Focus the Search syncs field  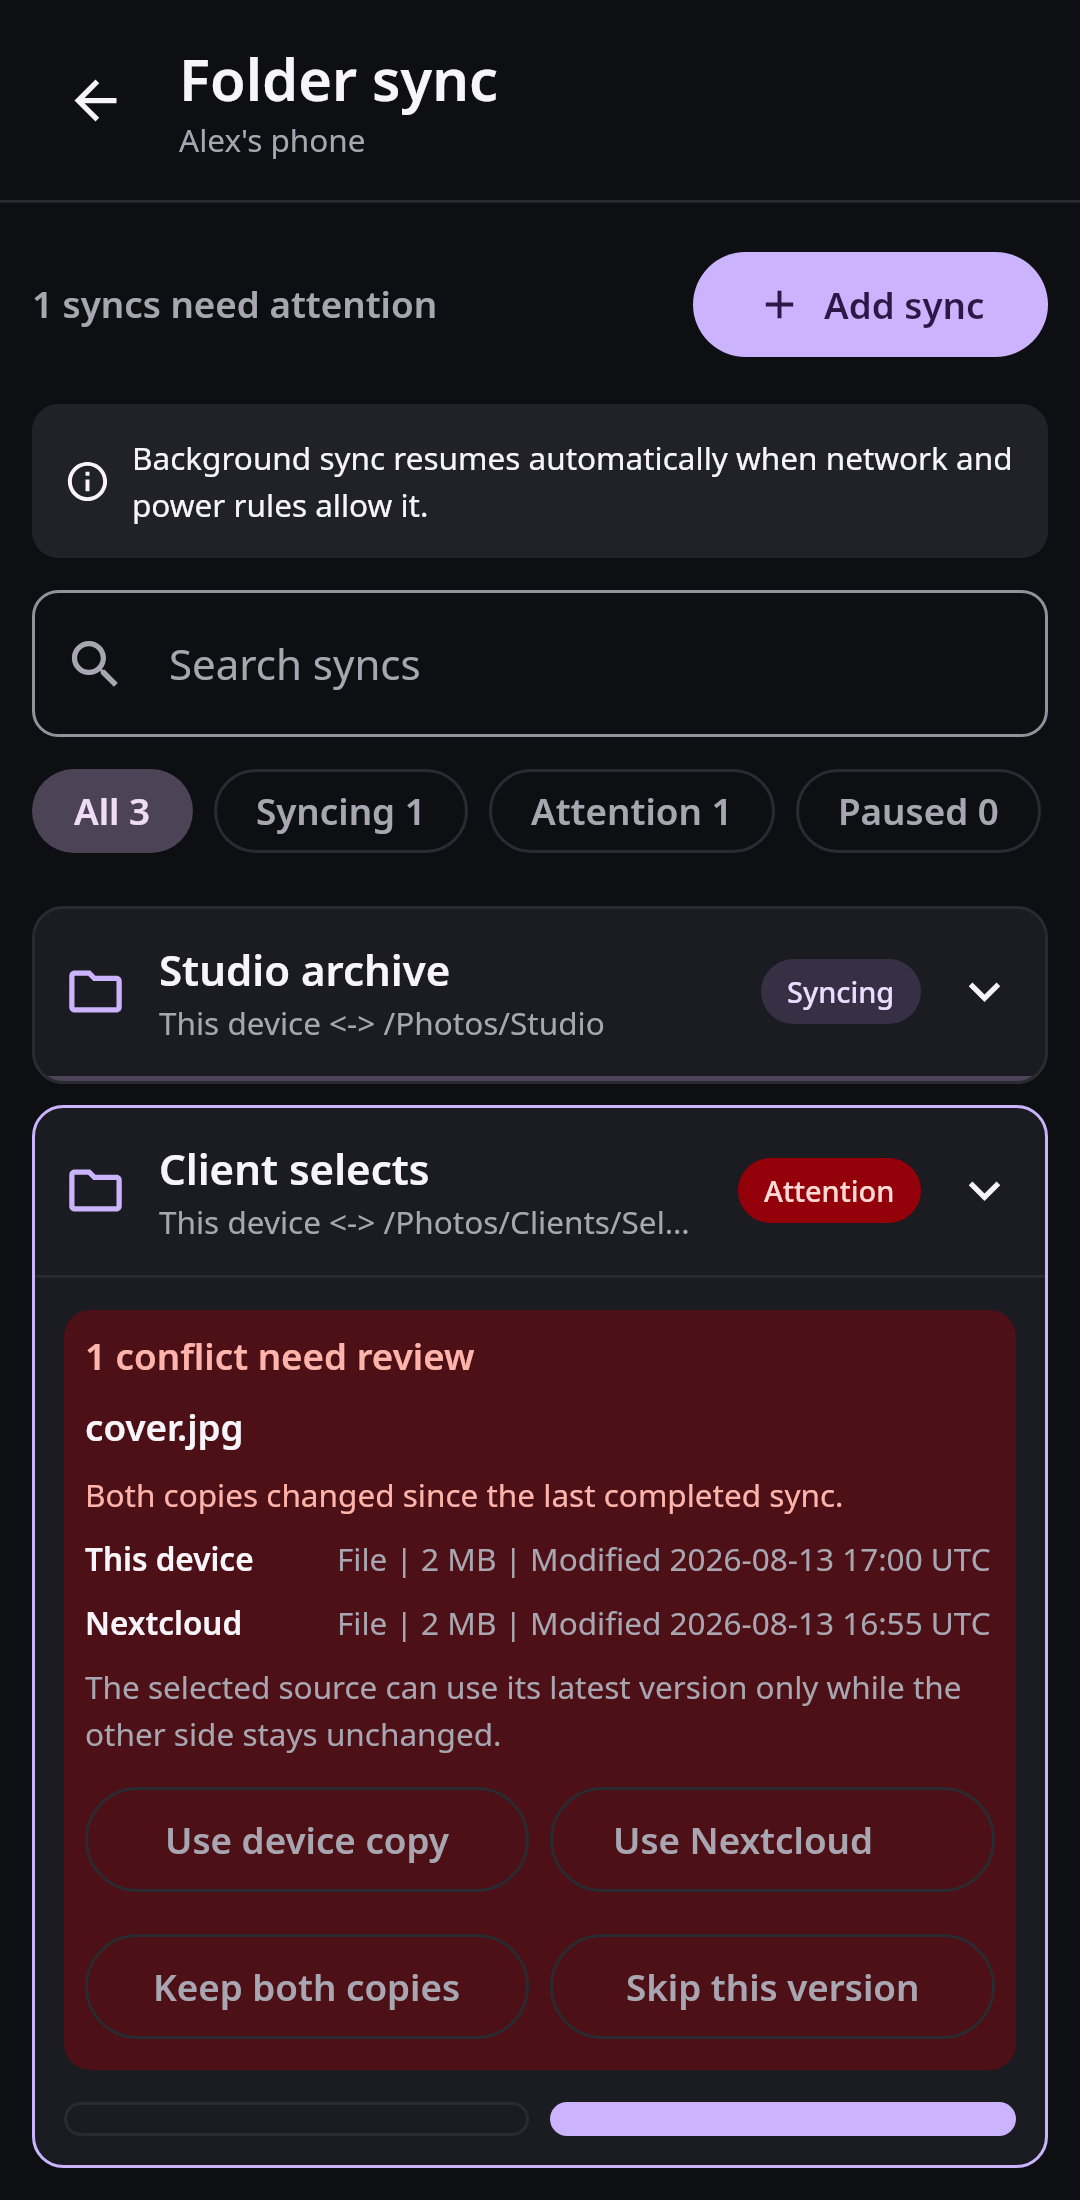coord(540,664)
